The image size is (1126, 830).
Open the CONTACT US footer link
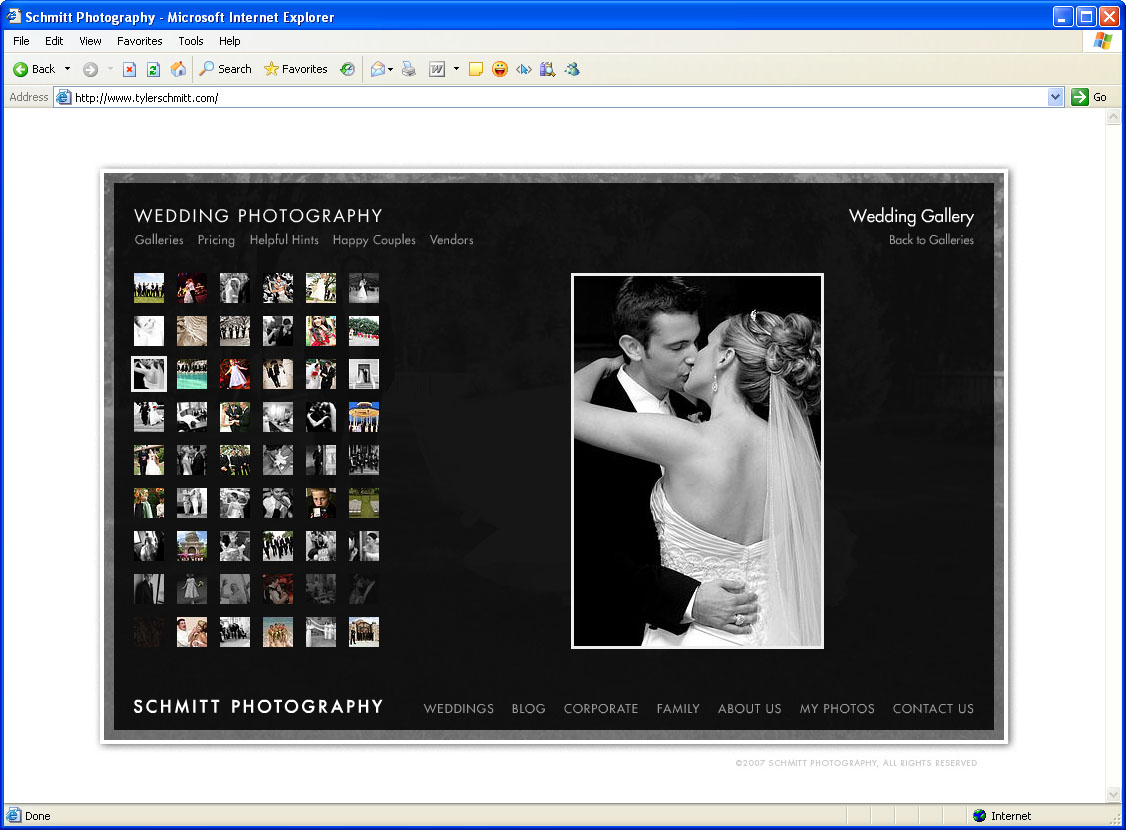[932, 708]
